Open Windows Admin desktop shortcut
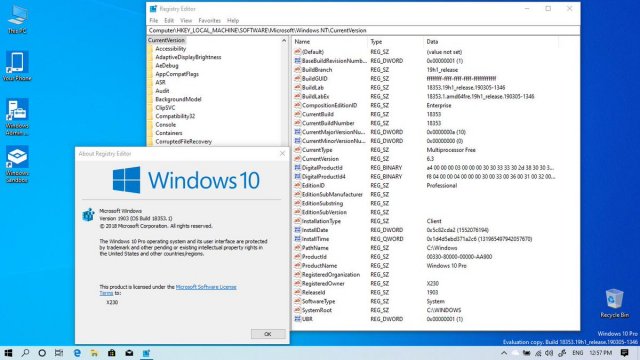 click(x=17, y=117)
